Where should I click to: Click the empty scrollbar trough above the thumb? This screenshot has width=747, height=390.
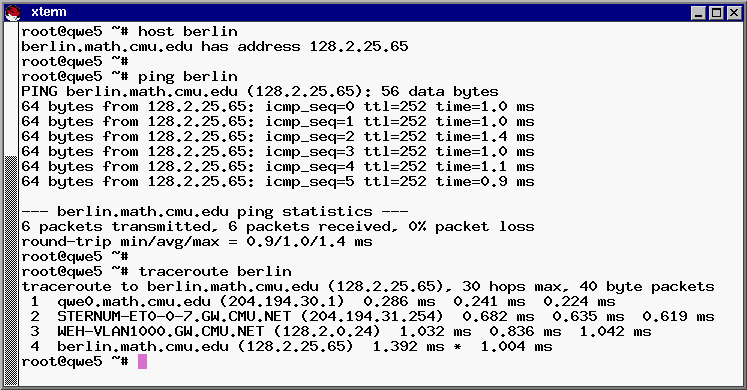coord(11,89)
